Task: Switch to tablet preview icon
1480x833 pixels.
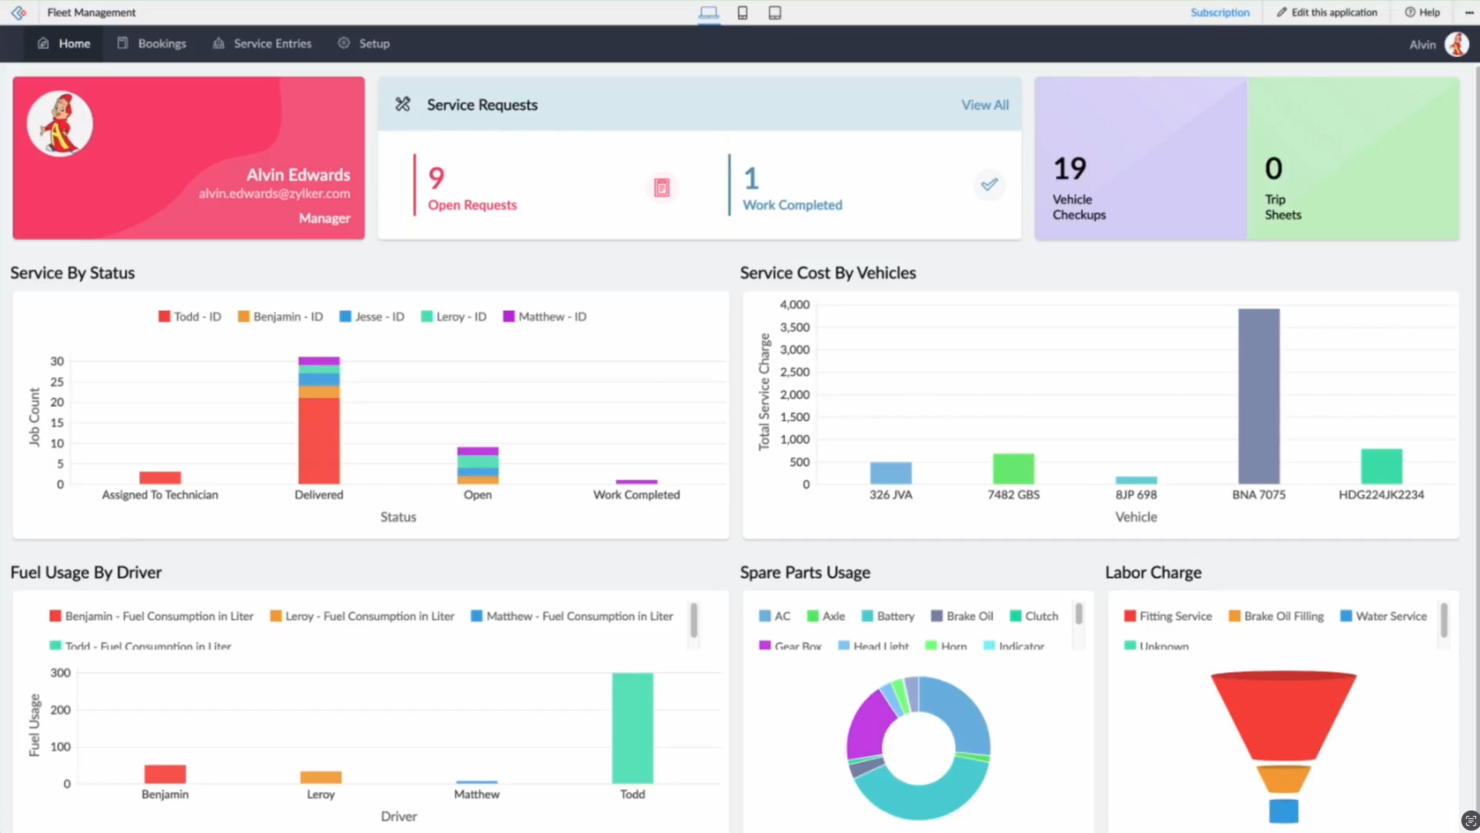Action: point(774,12)
